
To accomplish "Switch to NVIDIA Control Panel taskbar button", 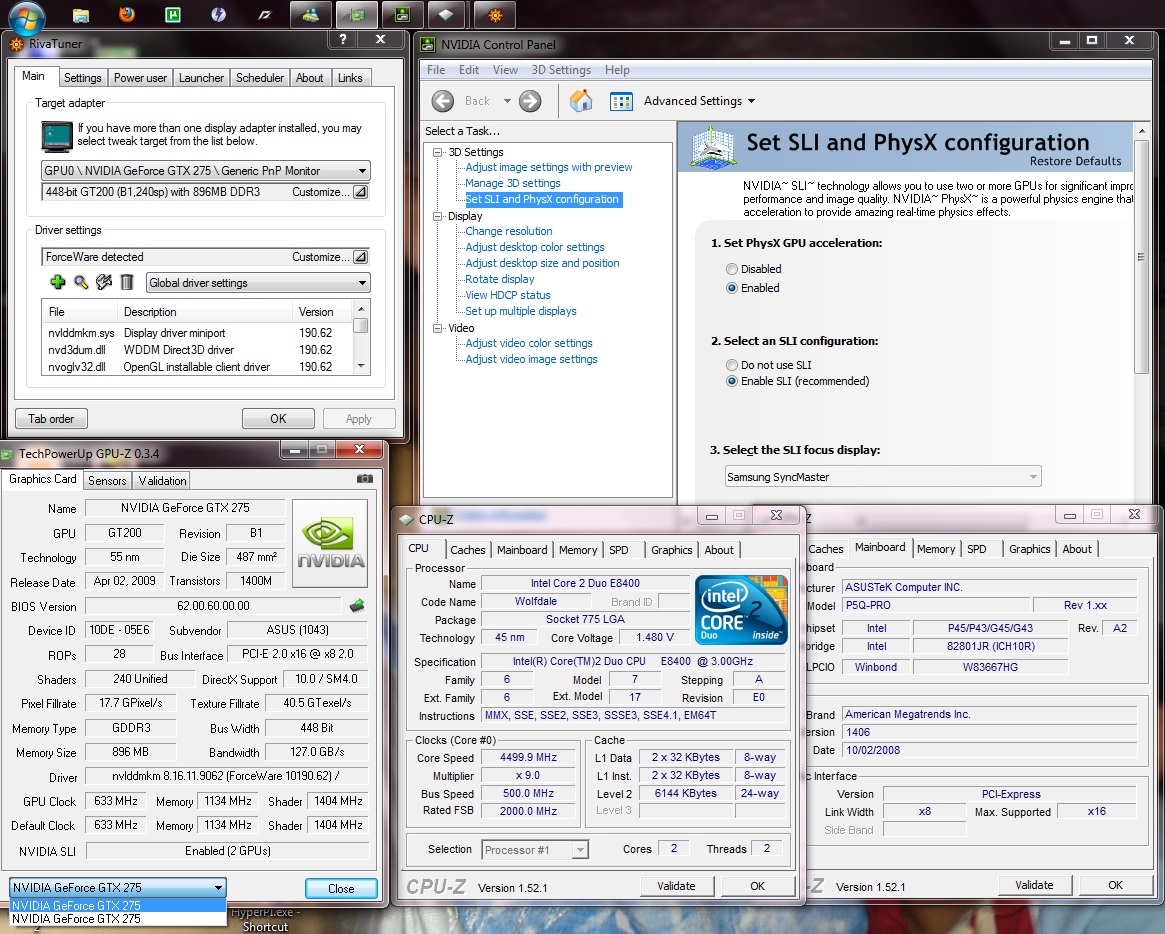I will pos(403,14).
